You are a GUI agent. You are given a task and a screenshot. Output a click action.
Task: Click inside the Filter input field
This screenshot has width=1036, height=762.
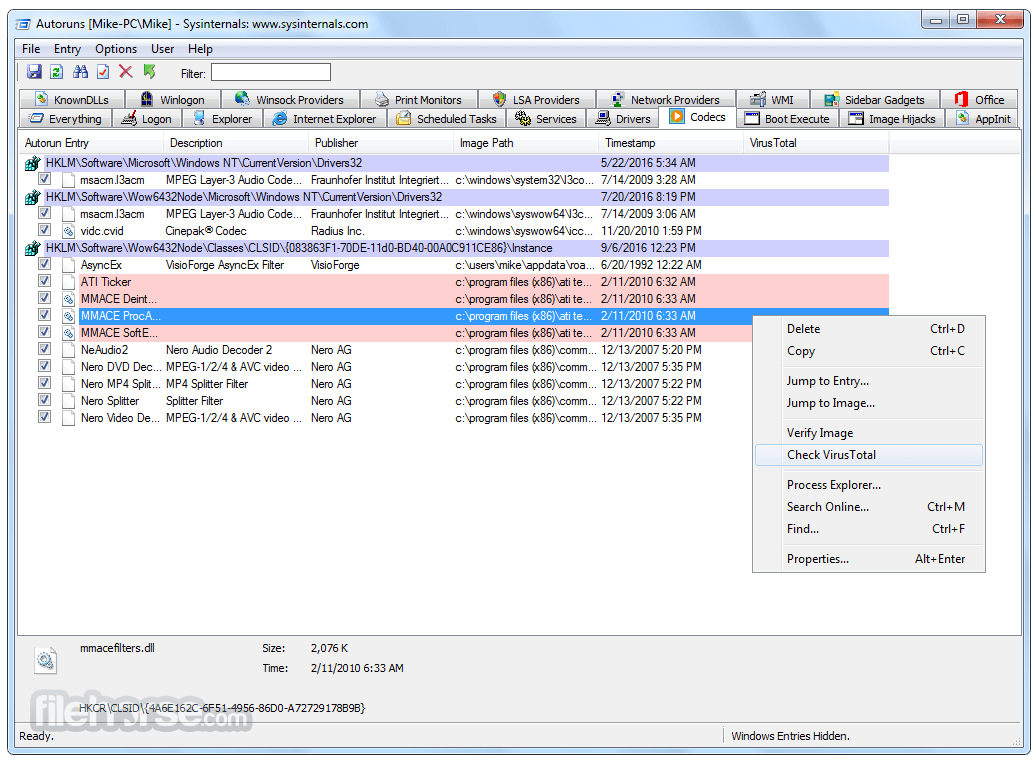click(x=271, y=72)
